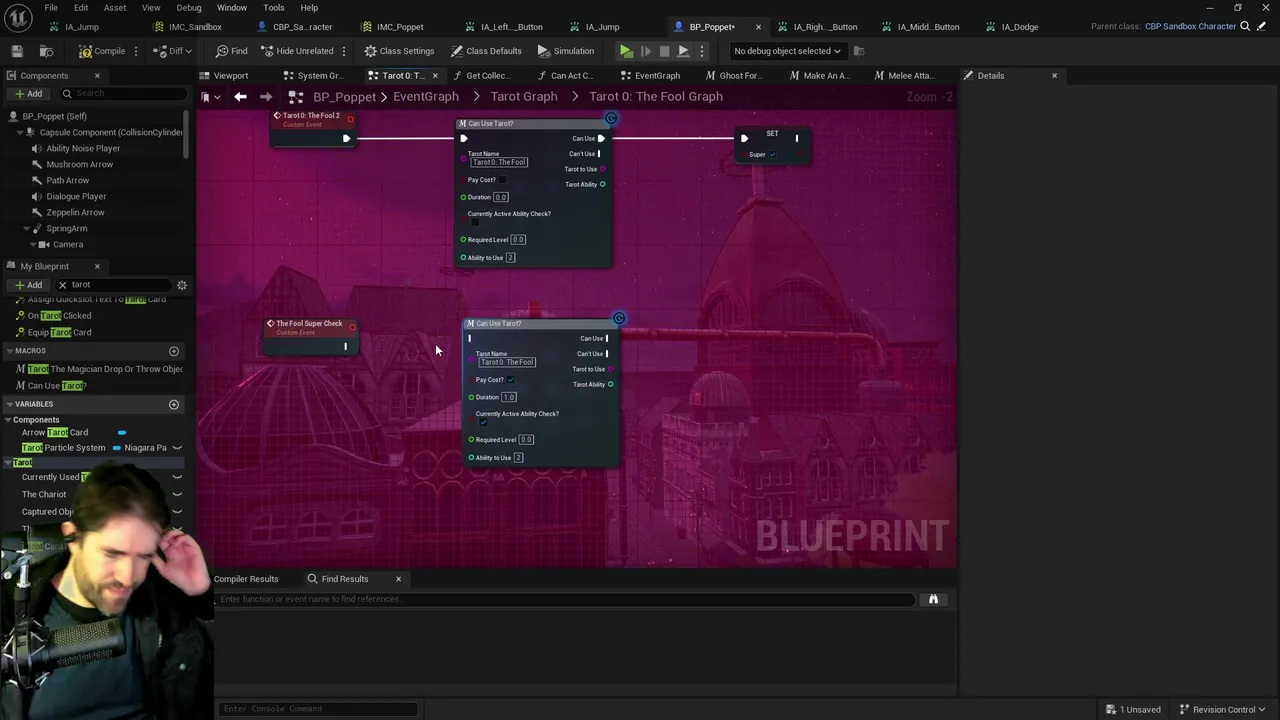Add a new variable with plus icon
1280x720 pixels.
tap(173, 404)
